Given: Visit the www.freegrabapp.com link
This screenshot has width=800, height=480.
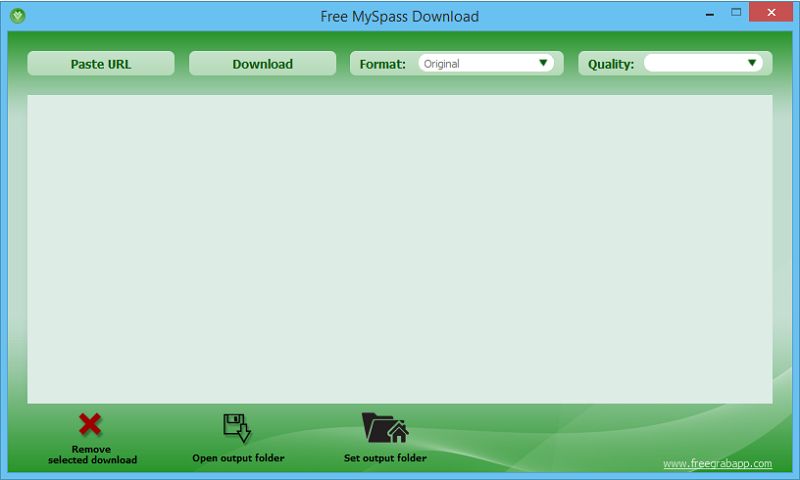Looking at the screenshot, I should 717,463.
